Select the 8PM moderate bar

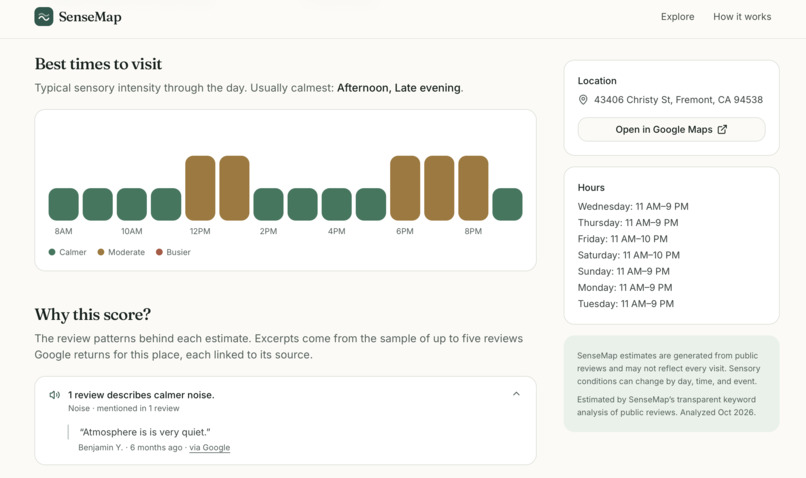tap(473, 188)
